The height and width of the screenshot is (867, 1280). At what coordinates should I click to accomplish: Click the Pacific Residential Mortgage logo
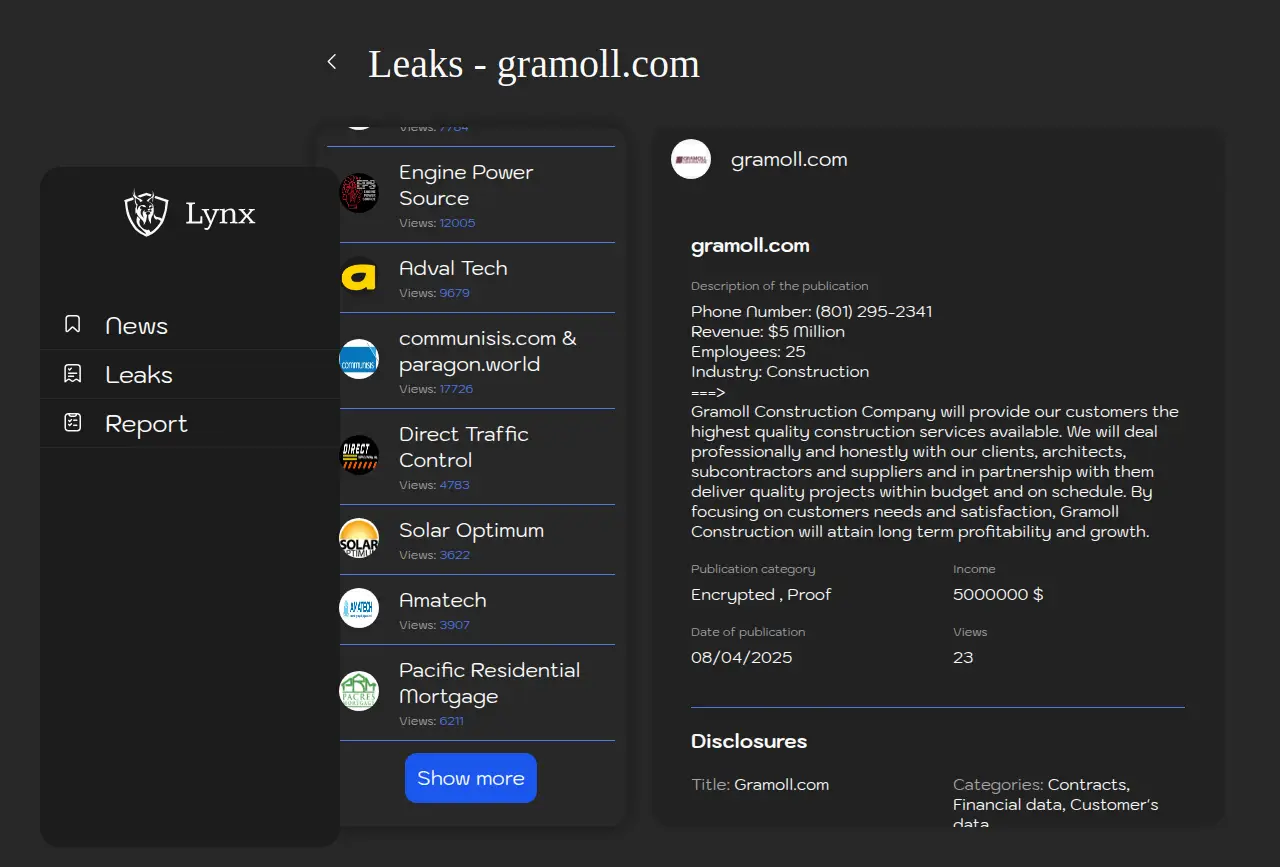pos(359,691)
